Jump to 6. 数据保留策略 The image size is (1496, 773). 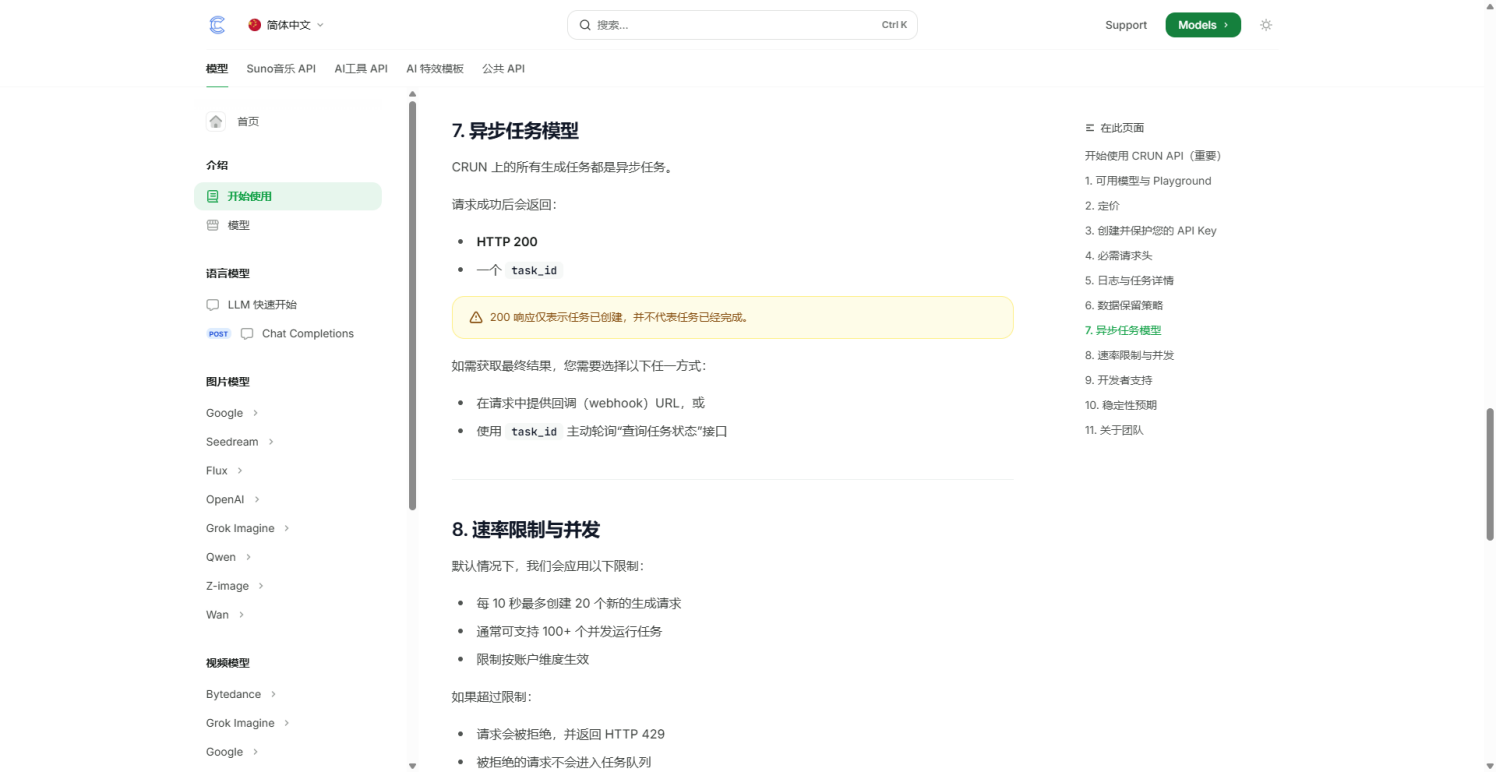[x=1124, y=306]
